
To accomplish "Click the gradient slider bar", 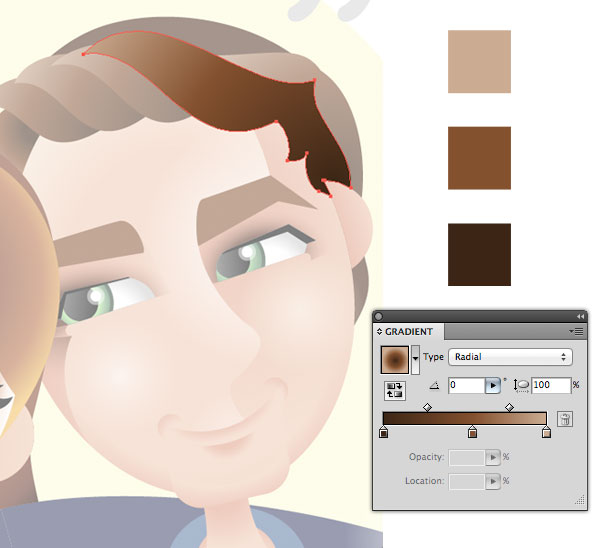I will click(465, 418).
